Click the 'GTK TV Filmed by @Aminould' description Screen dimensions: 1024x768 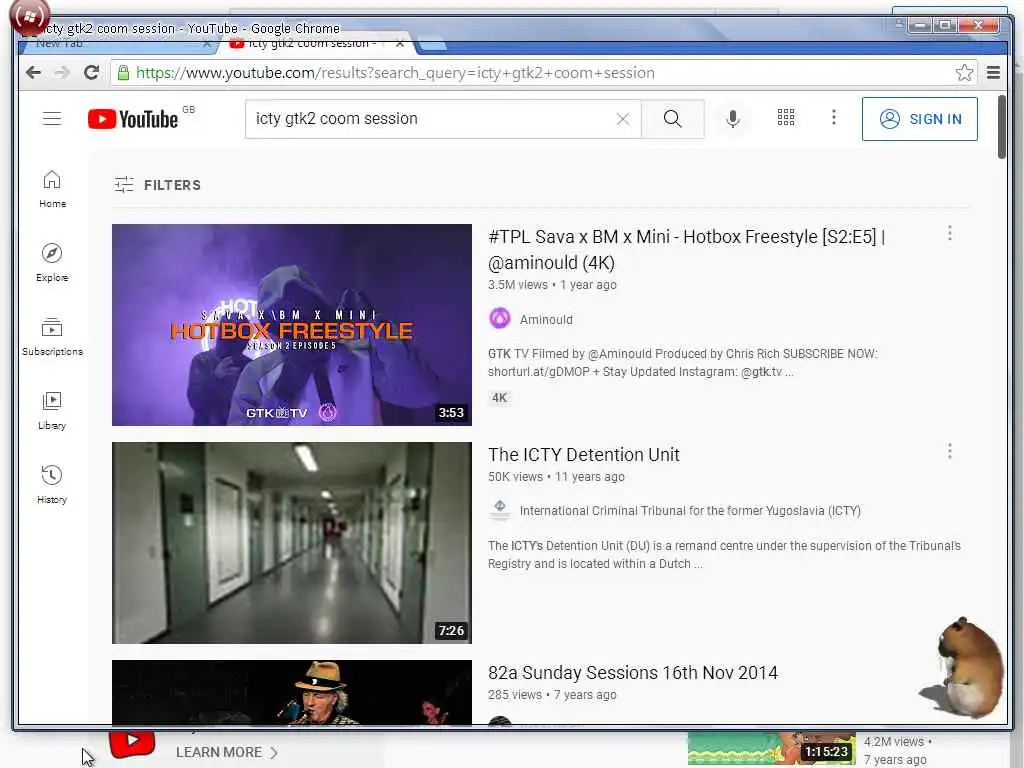(x=682, y=362)
